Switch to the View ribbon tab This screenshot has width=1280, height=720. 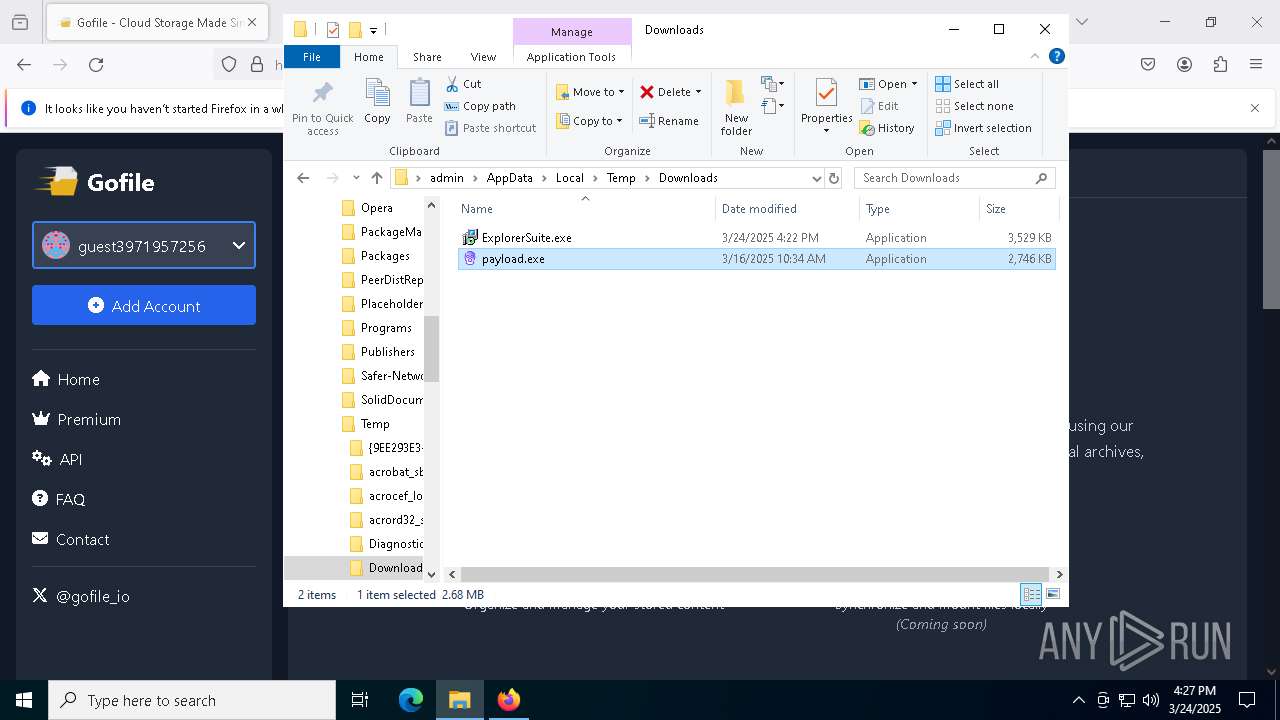483,57
